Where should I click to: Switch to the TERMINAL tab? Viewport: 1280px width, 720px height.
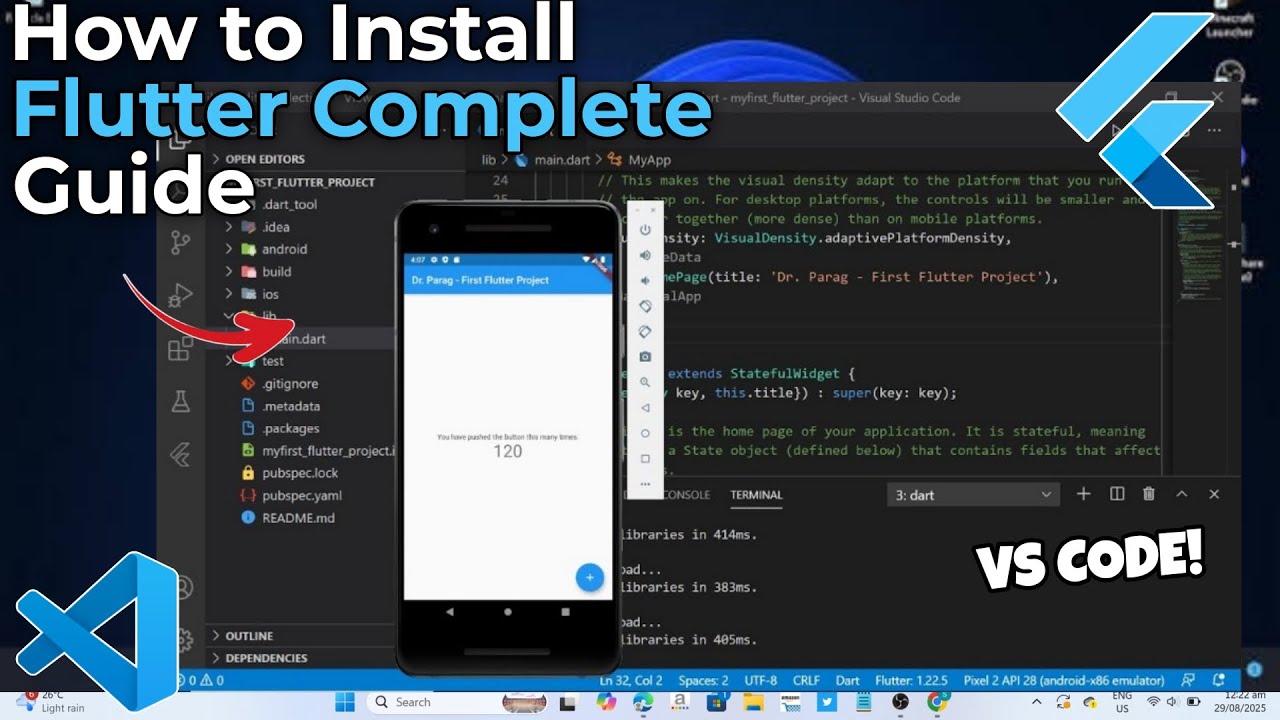pos(756,495)
